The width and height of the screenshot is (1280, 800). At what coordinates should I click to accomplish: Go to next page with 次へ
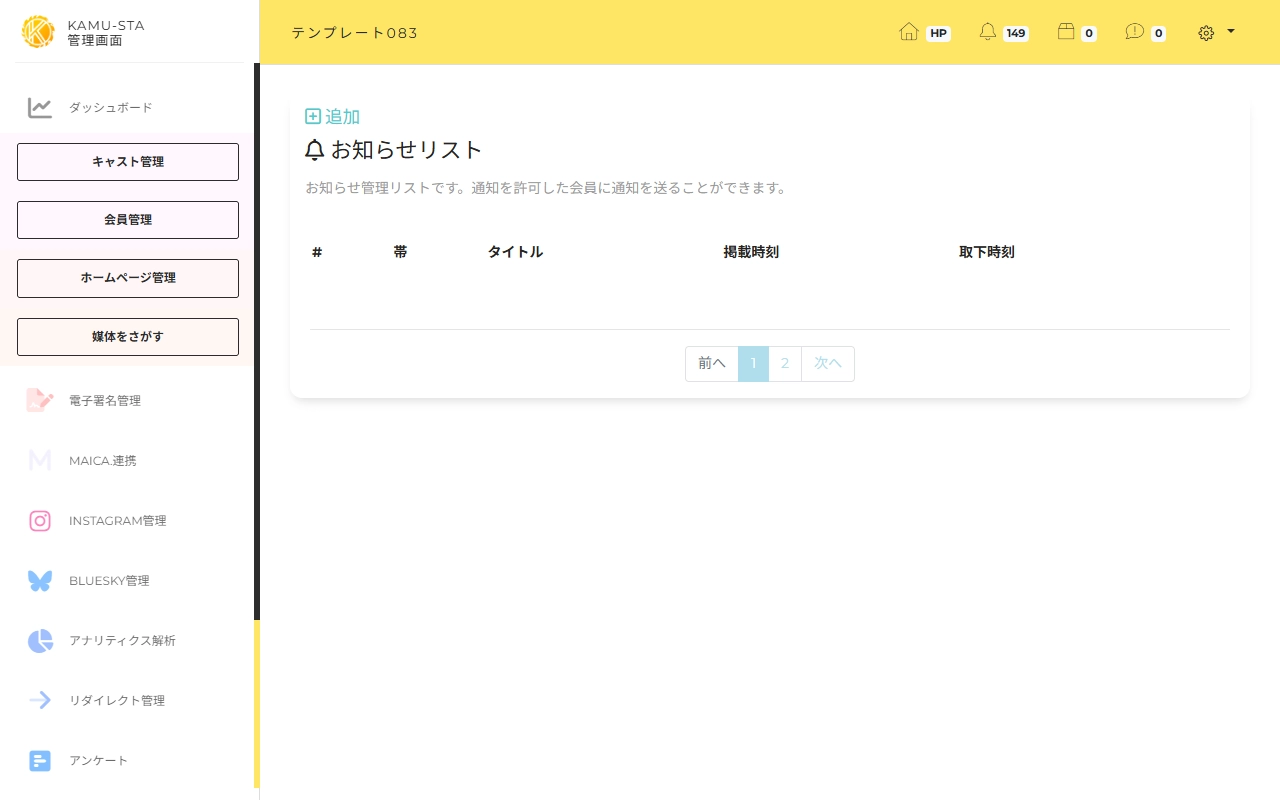pos(828,364)
